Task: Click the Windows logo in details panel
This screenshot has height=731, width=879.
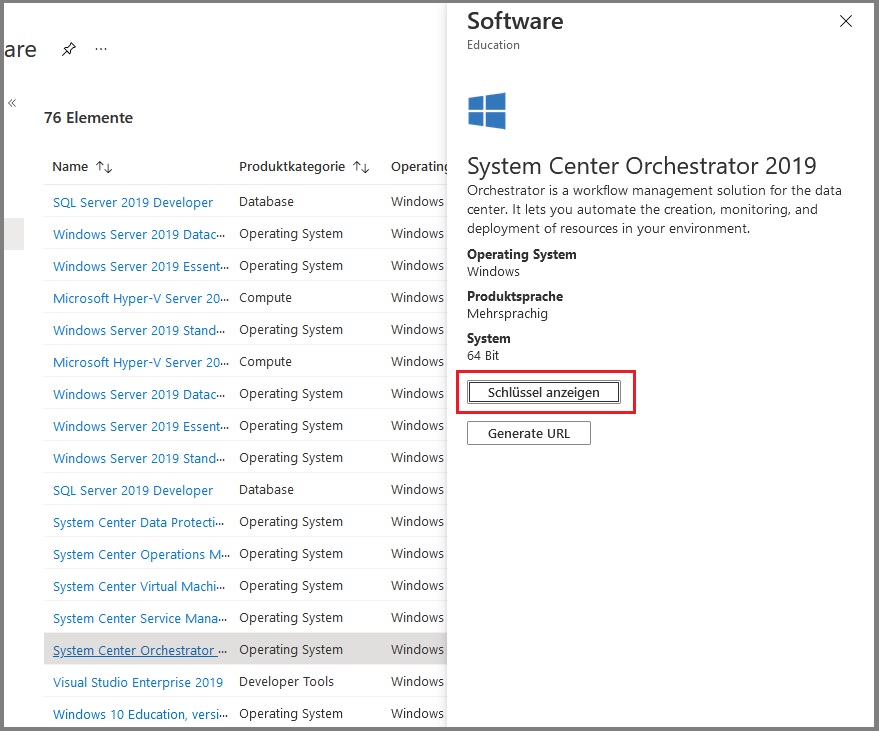Action: (x=487, y=111)
